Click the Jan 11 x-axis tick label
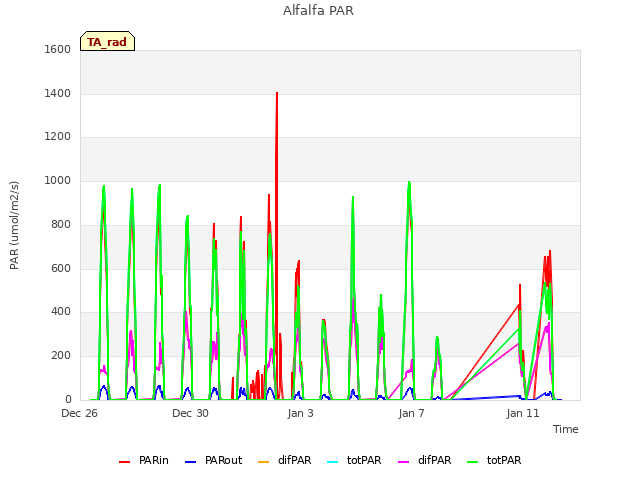Screen dimensions: 640x480 [523, 413]
